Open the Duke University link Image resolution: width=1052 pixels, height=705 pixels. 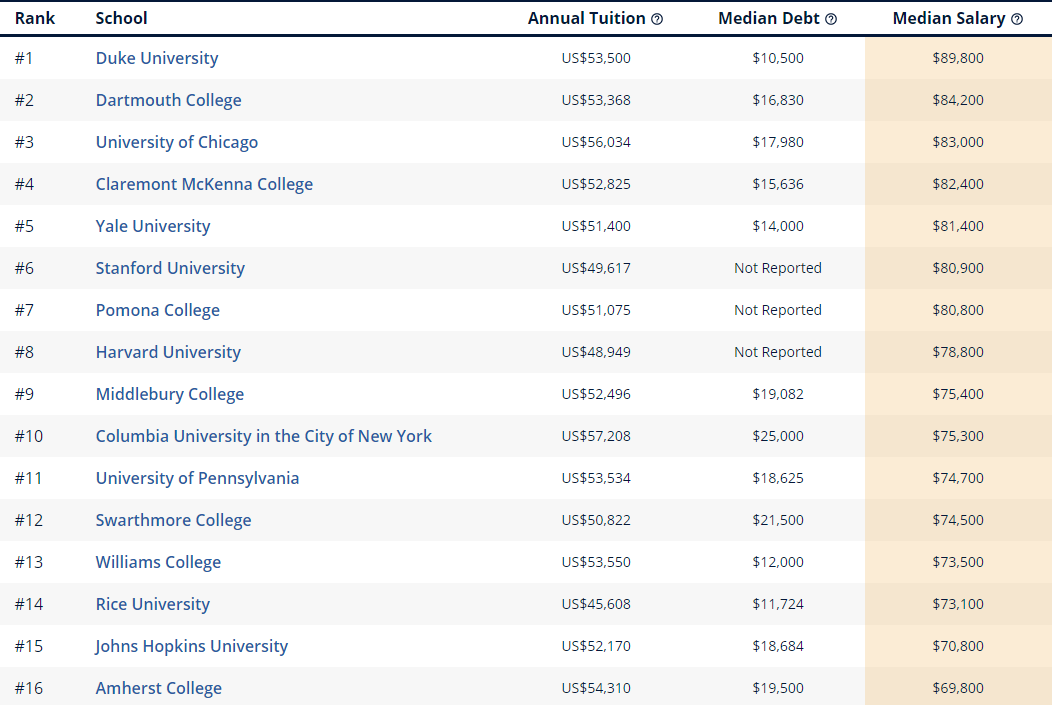click(x=157, y=58)
